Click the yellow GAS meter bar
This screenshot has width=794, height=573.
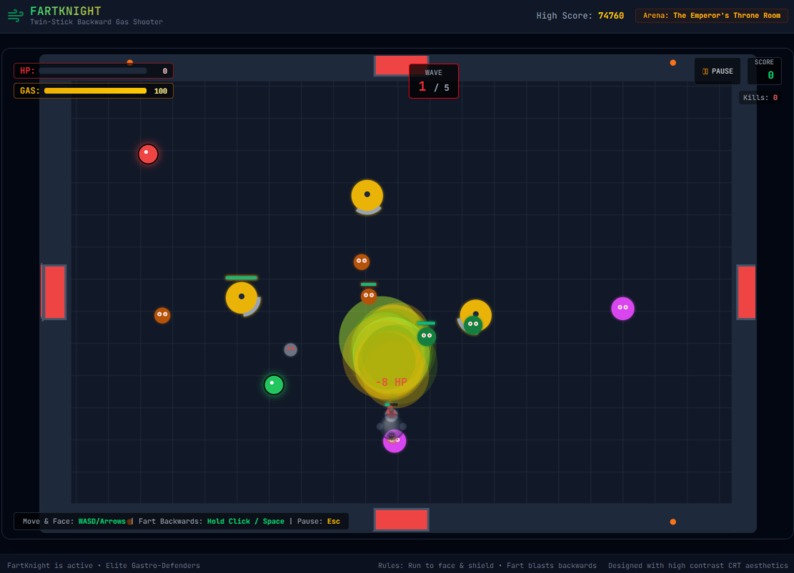[95, 91]
